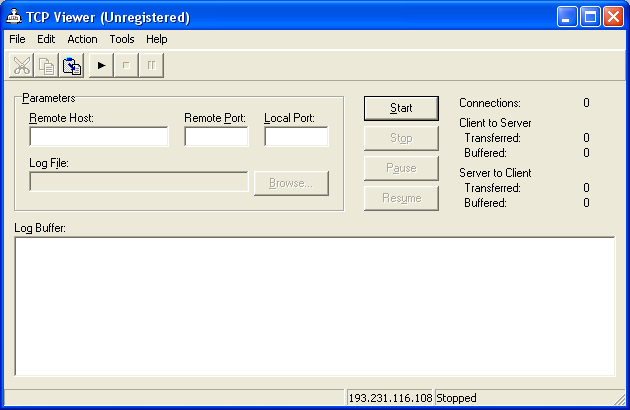Image resolution: width=630 pixels, height=410 pixels.
Task: Focus the Local Port input field
Action: (x=296, y=137)
